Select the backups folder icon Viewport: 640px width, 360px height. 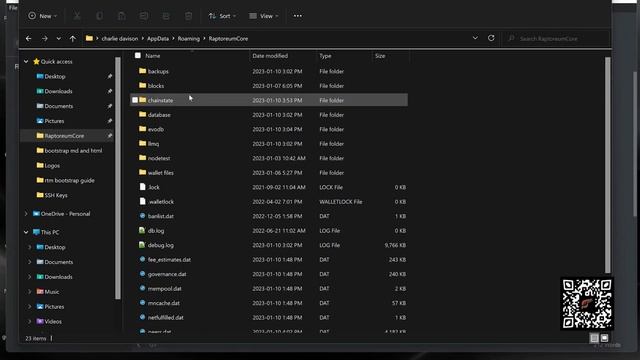[x=142, y=71]
